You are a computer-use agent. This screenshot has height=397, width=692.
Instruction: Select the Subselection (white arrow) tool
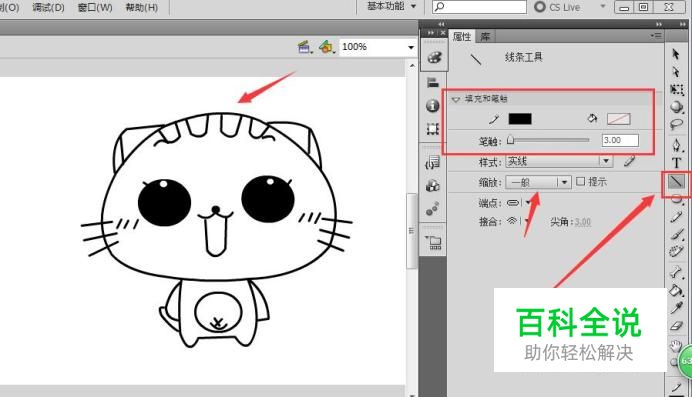[x=676, y=71]
